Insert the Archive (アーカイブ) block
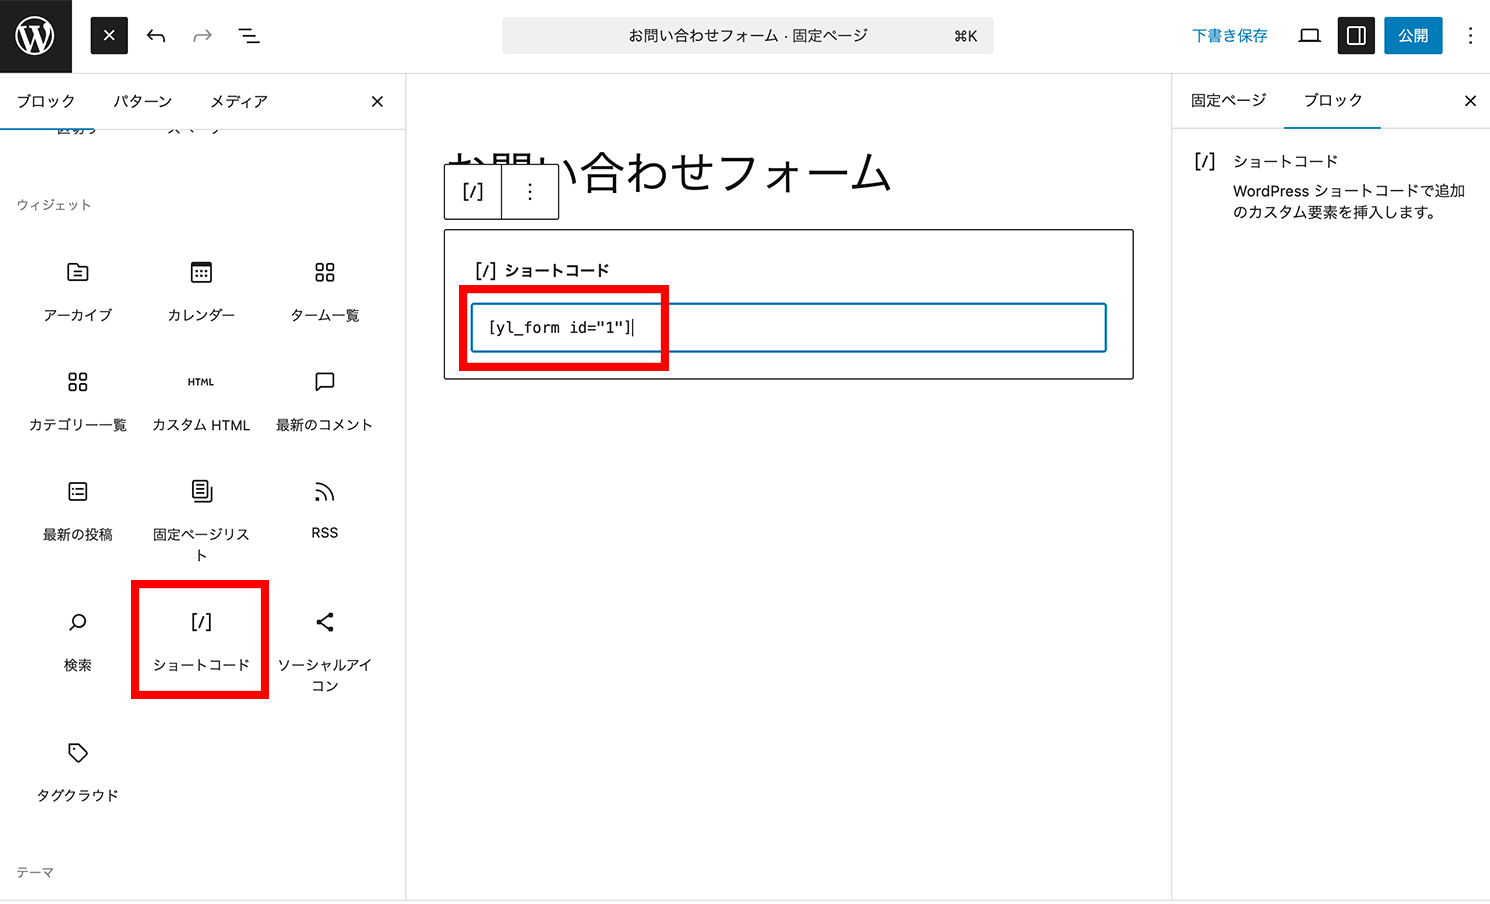Image resolution: width=1490 pixels, height=904 pixels. click(78, 290)
